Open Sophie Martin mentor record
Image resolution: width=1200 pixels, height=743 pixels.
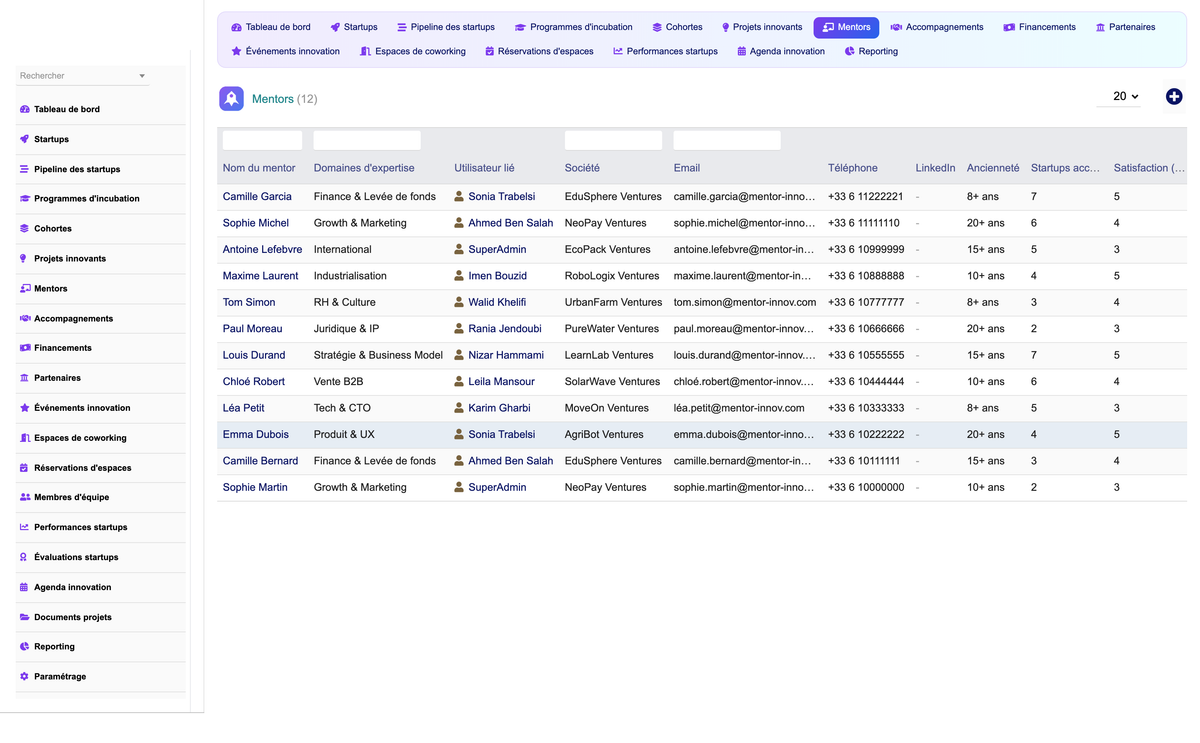255,488
